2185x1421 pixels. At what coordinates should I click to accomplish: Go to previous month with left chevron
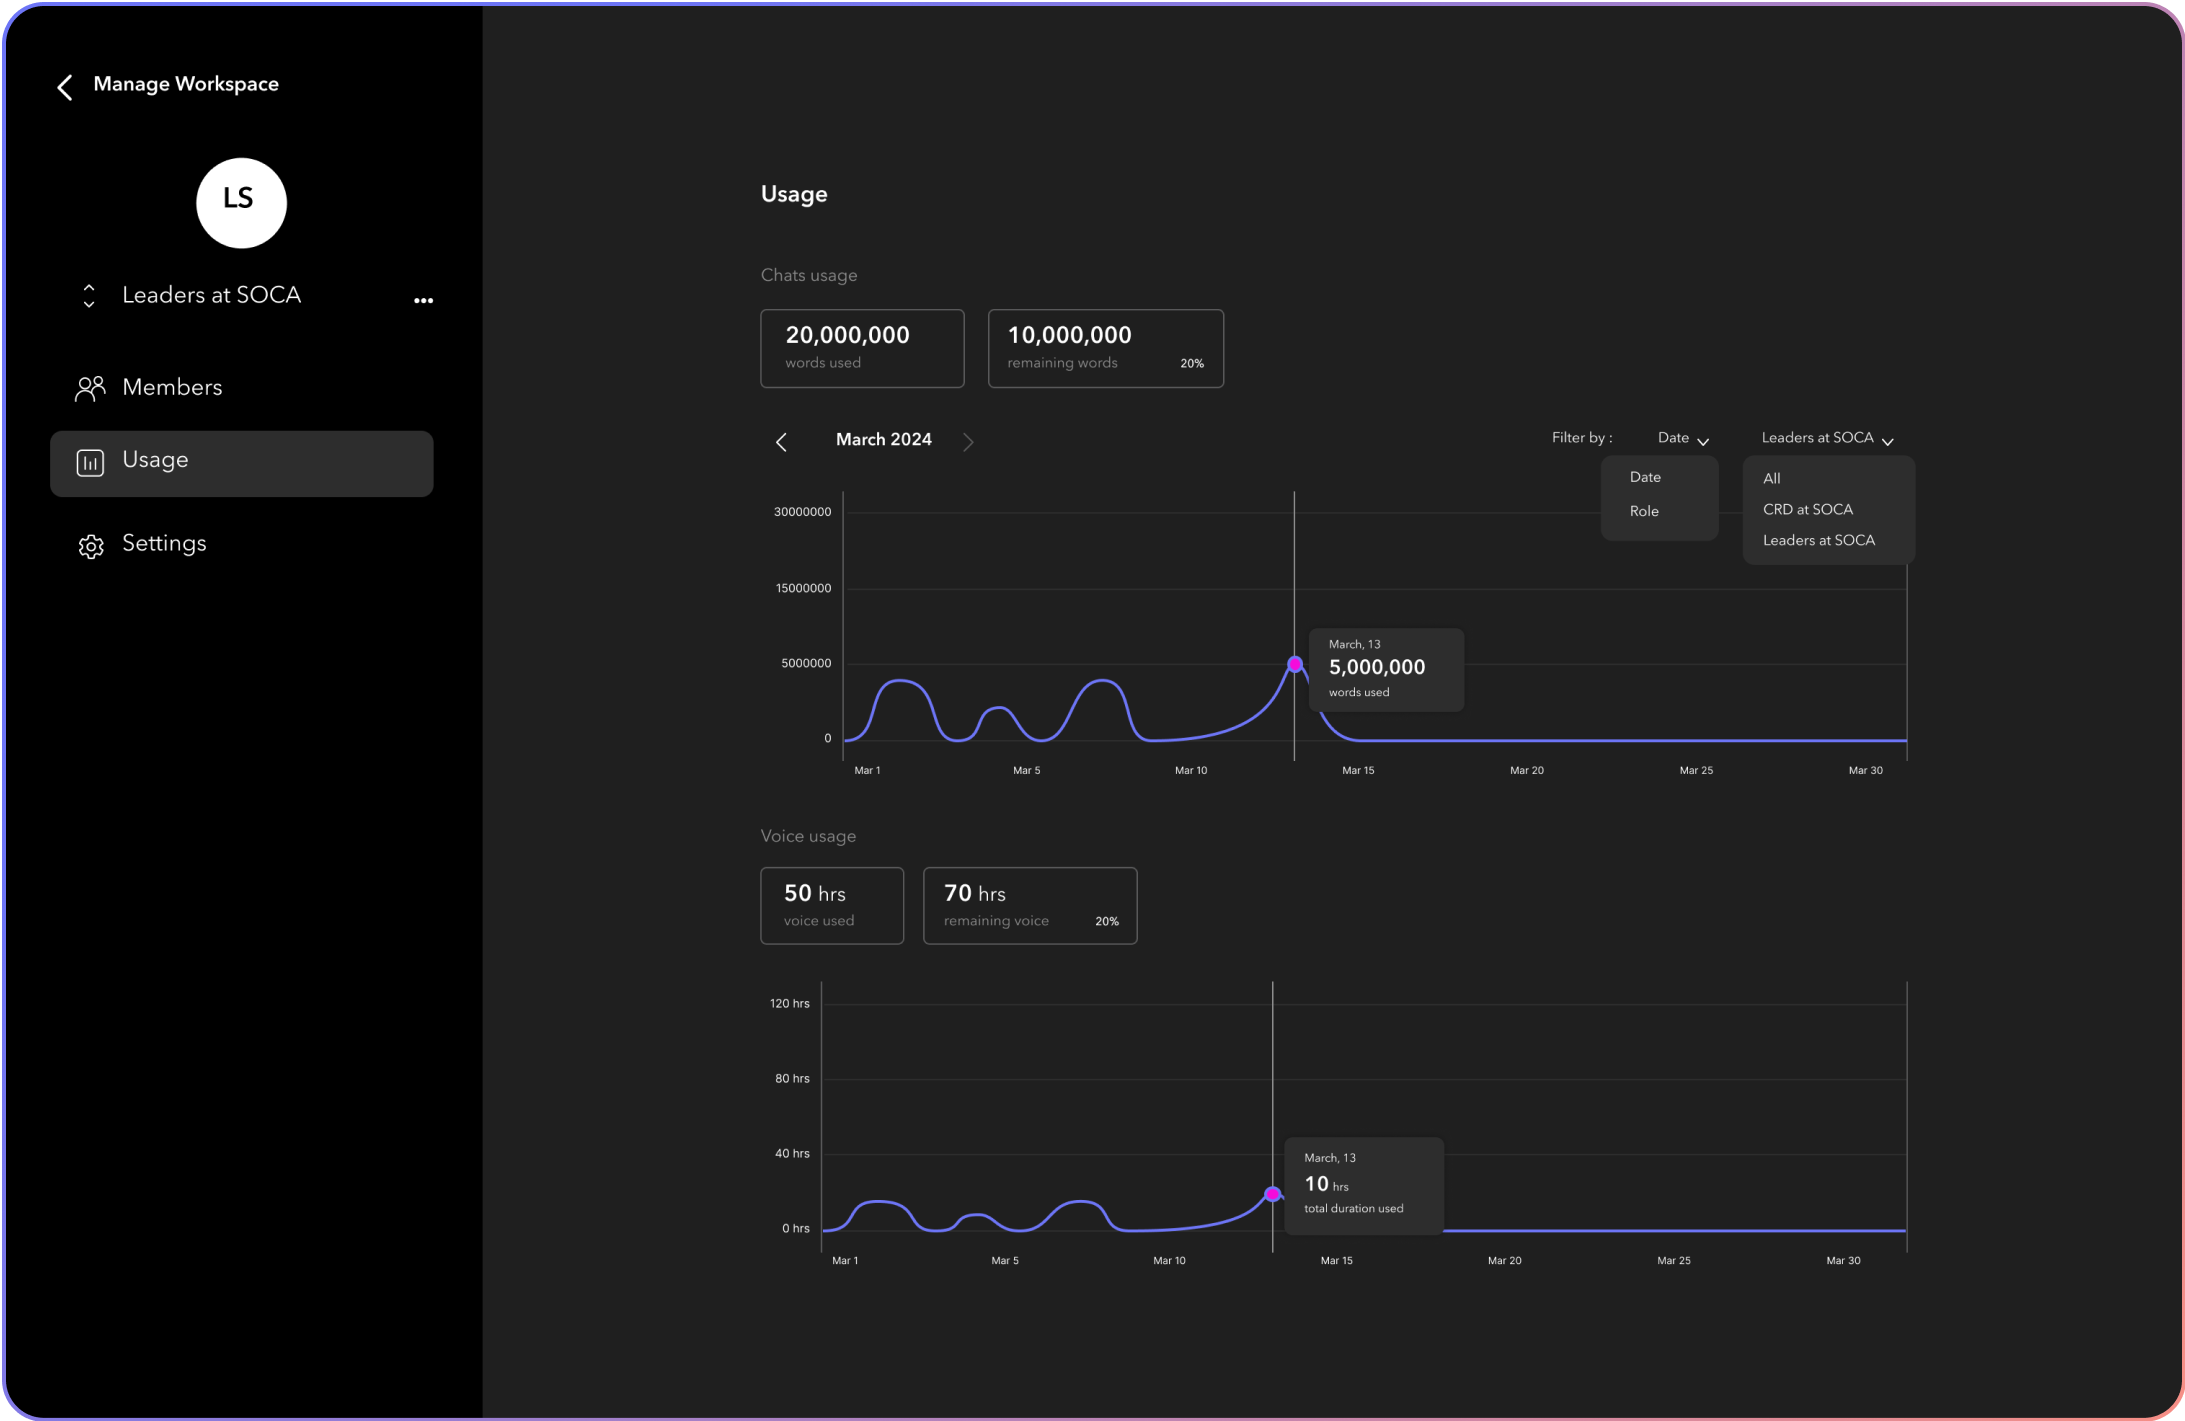[x=782, y=442]
